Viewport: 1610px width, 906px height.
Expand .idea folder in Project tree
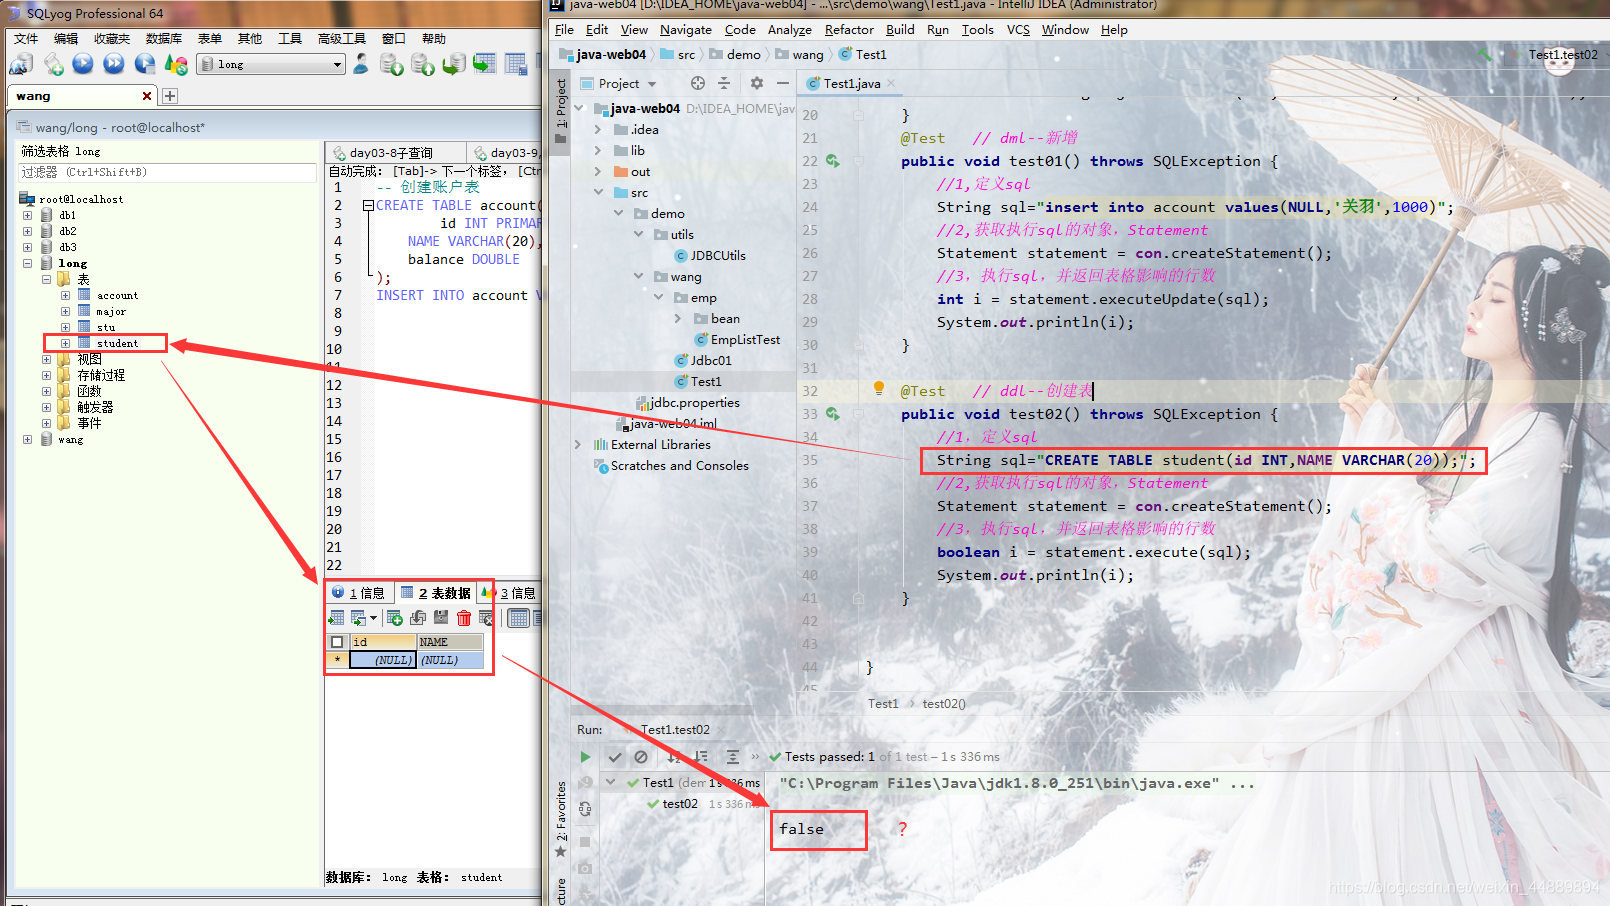598,129
